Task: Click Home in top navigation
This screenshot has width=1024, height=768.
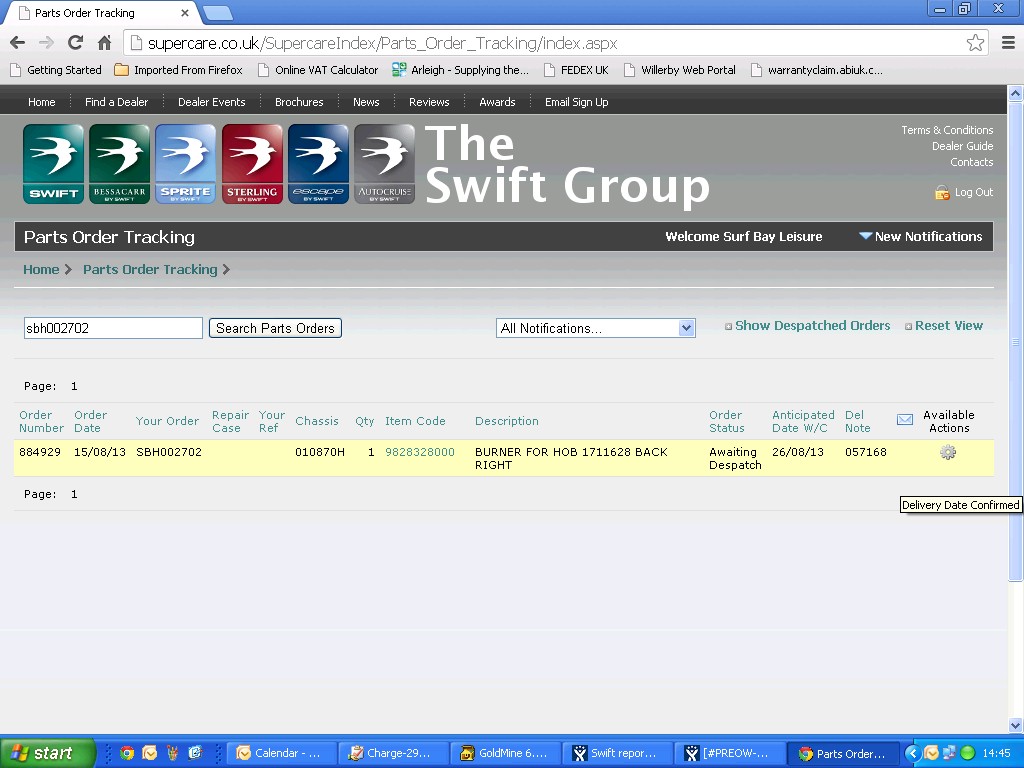Action: pyautogui.click(x=42, y=102)
